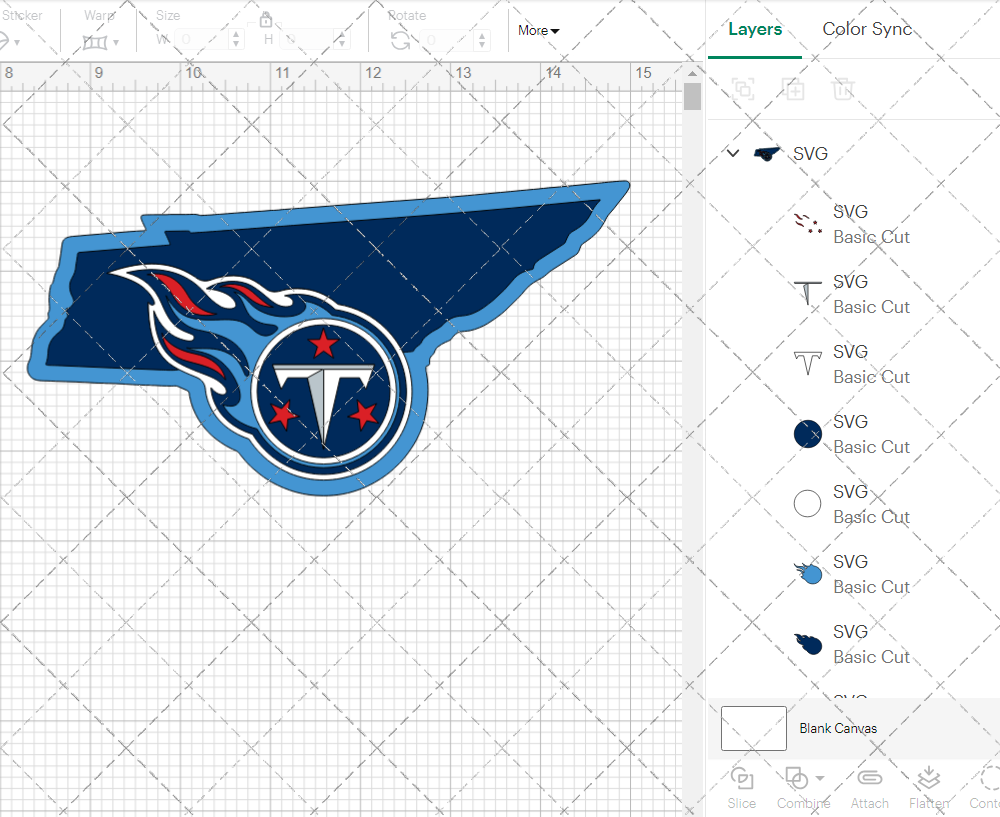Click the Rotate icon in toolbar
This screenshot has height=817, width=1000.
coord(400,41)
